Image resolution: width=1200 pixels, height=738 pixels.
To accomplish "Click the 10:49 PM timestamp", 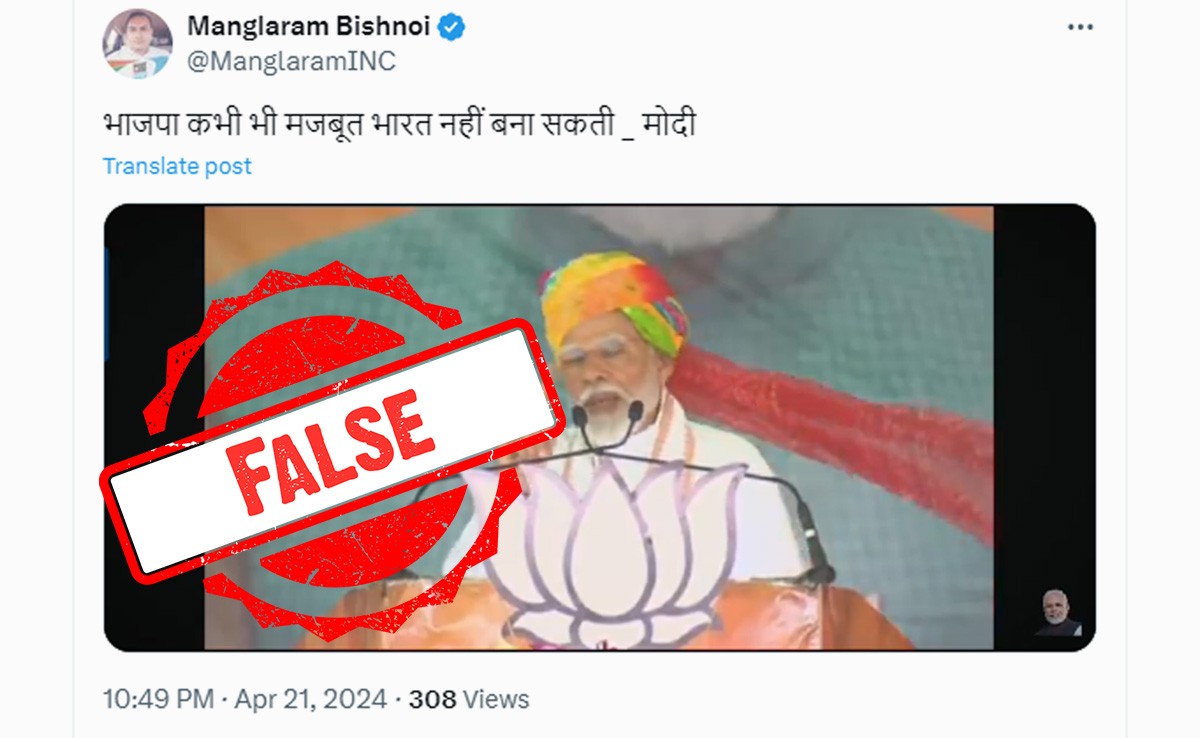I will (x=158, y=699).
